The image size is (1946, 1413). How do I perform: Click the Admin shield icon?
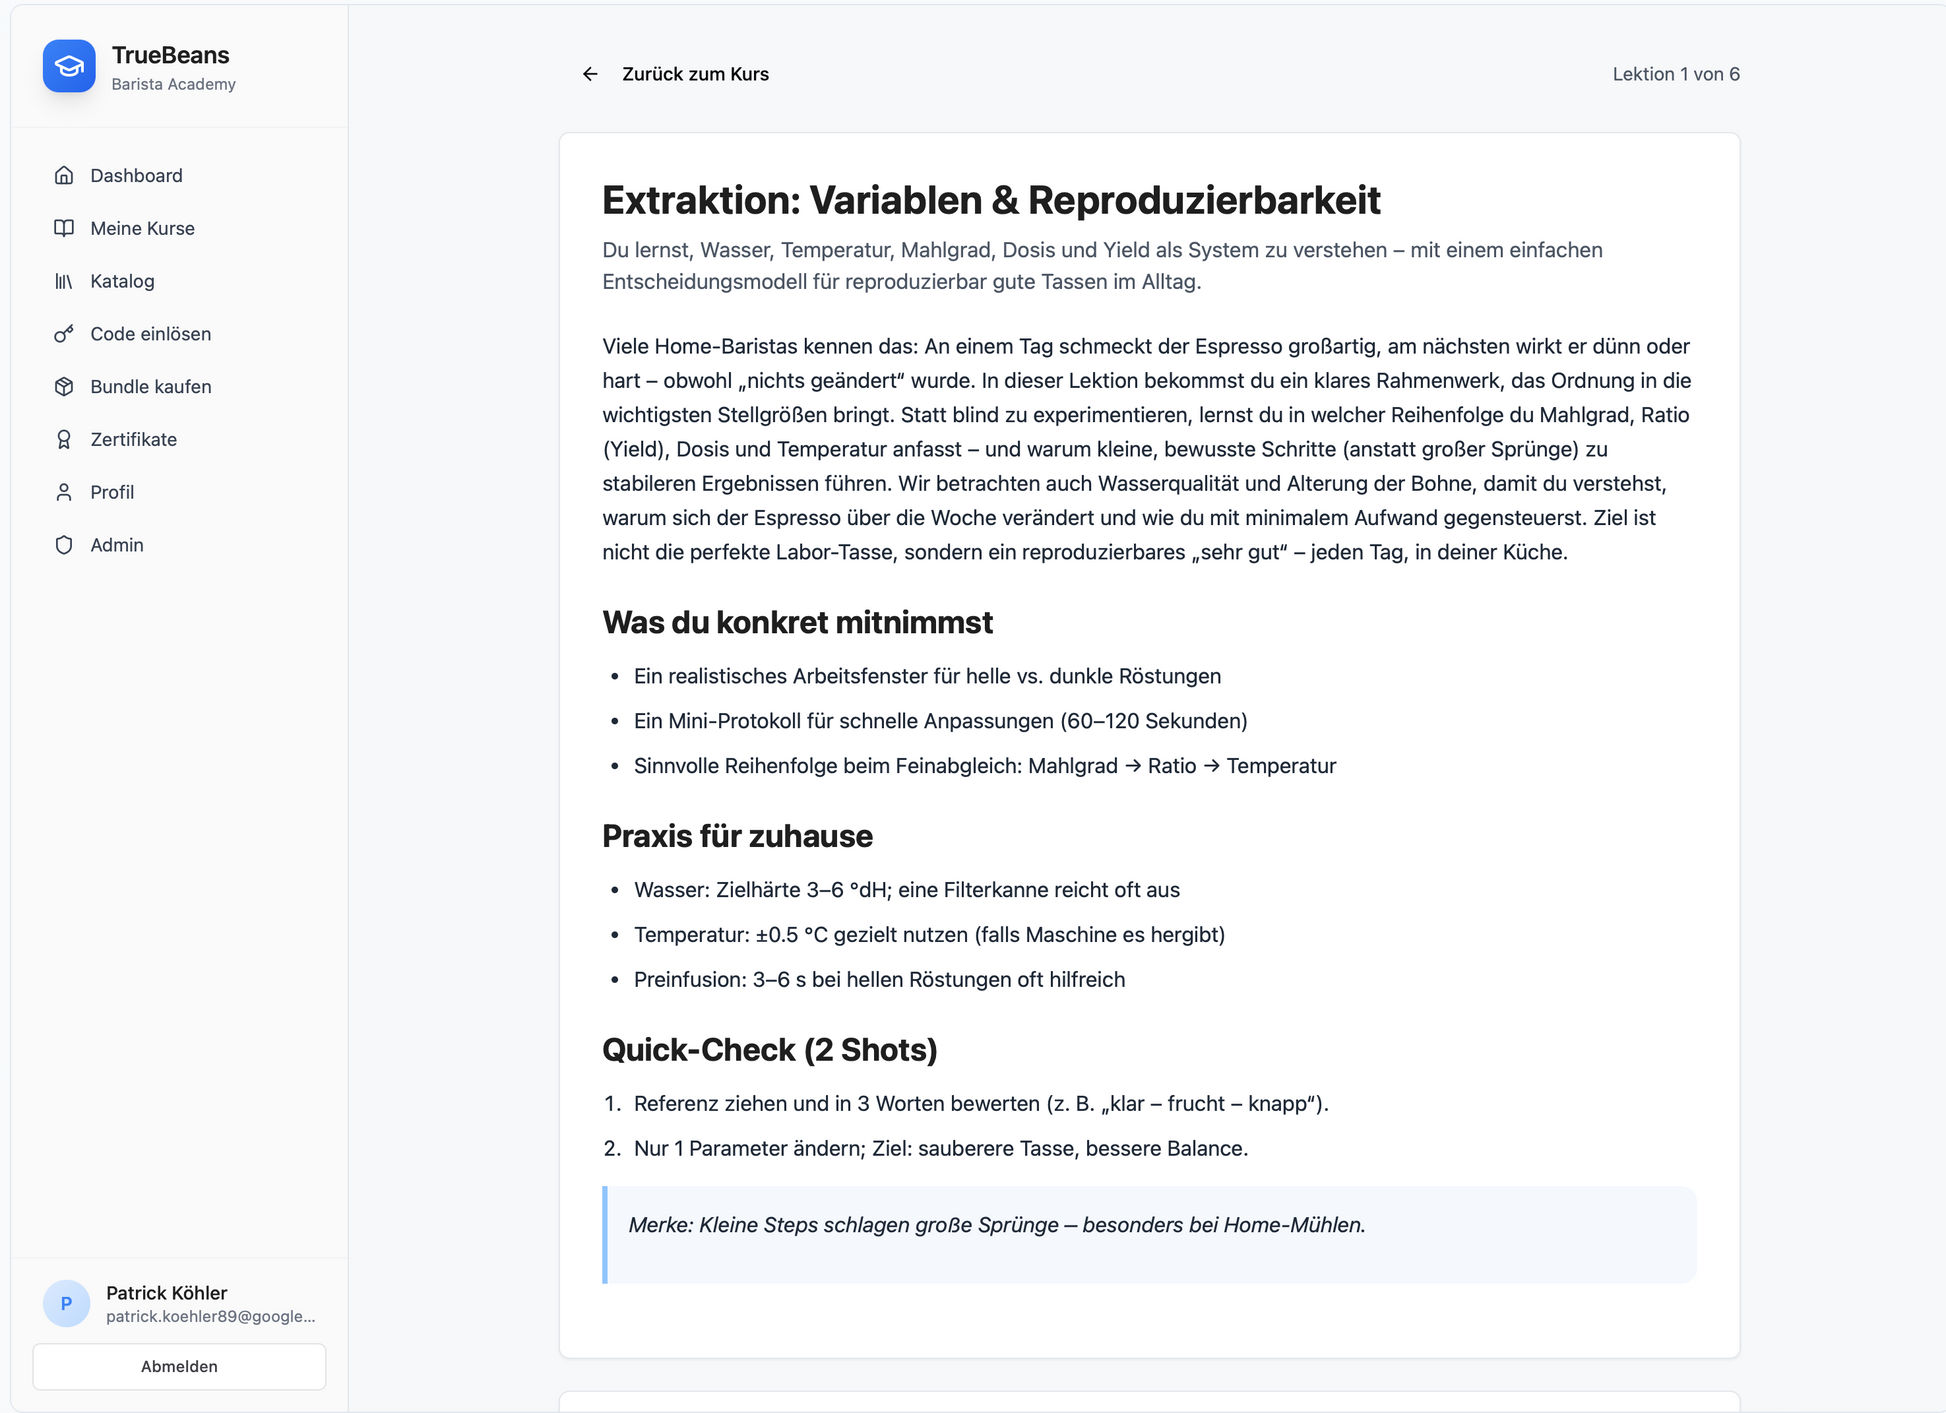(64, 545)
